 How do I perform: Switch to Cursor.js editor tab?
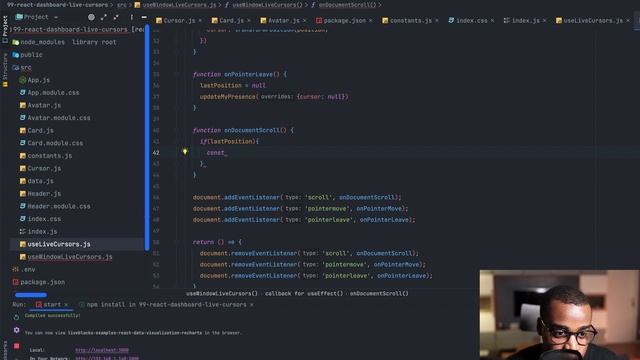pyautogui.click(x=179, y=20)
